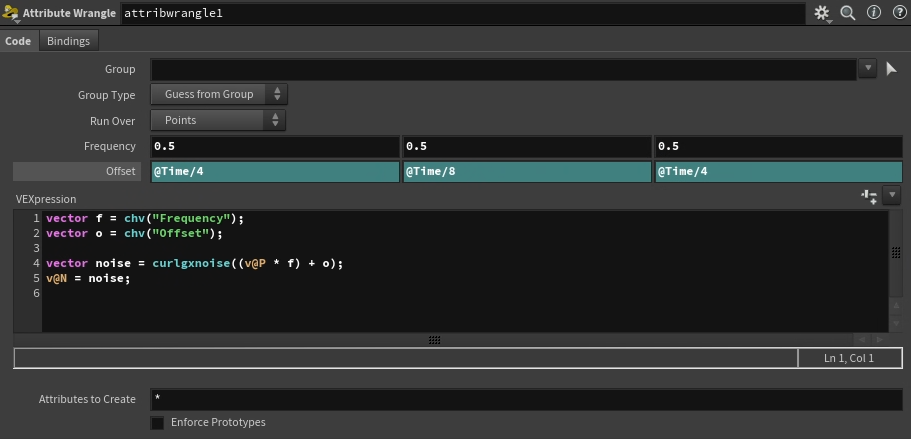Click the attribwrangle1 node name field
Viewport: 911px width, 439px height.
[x=462, y=13]
